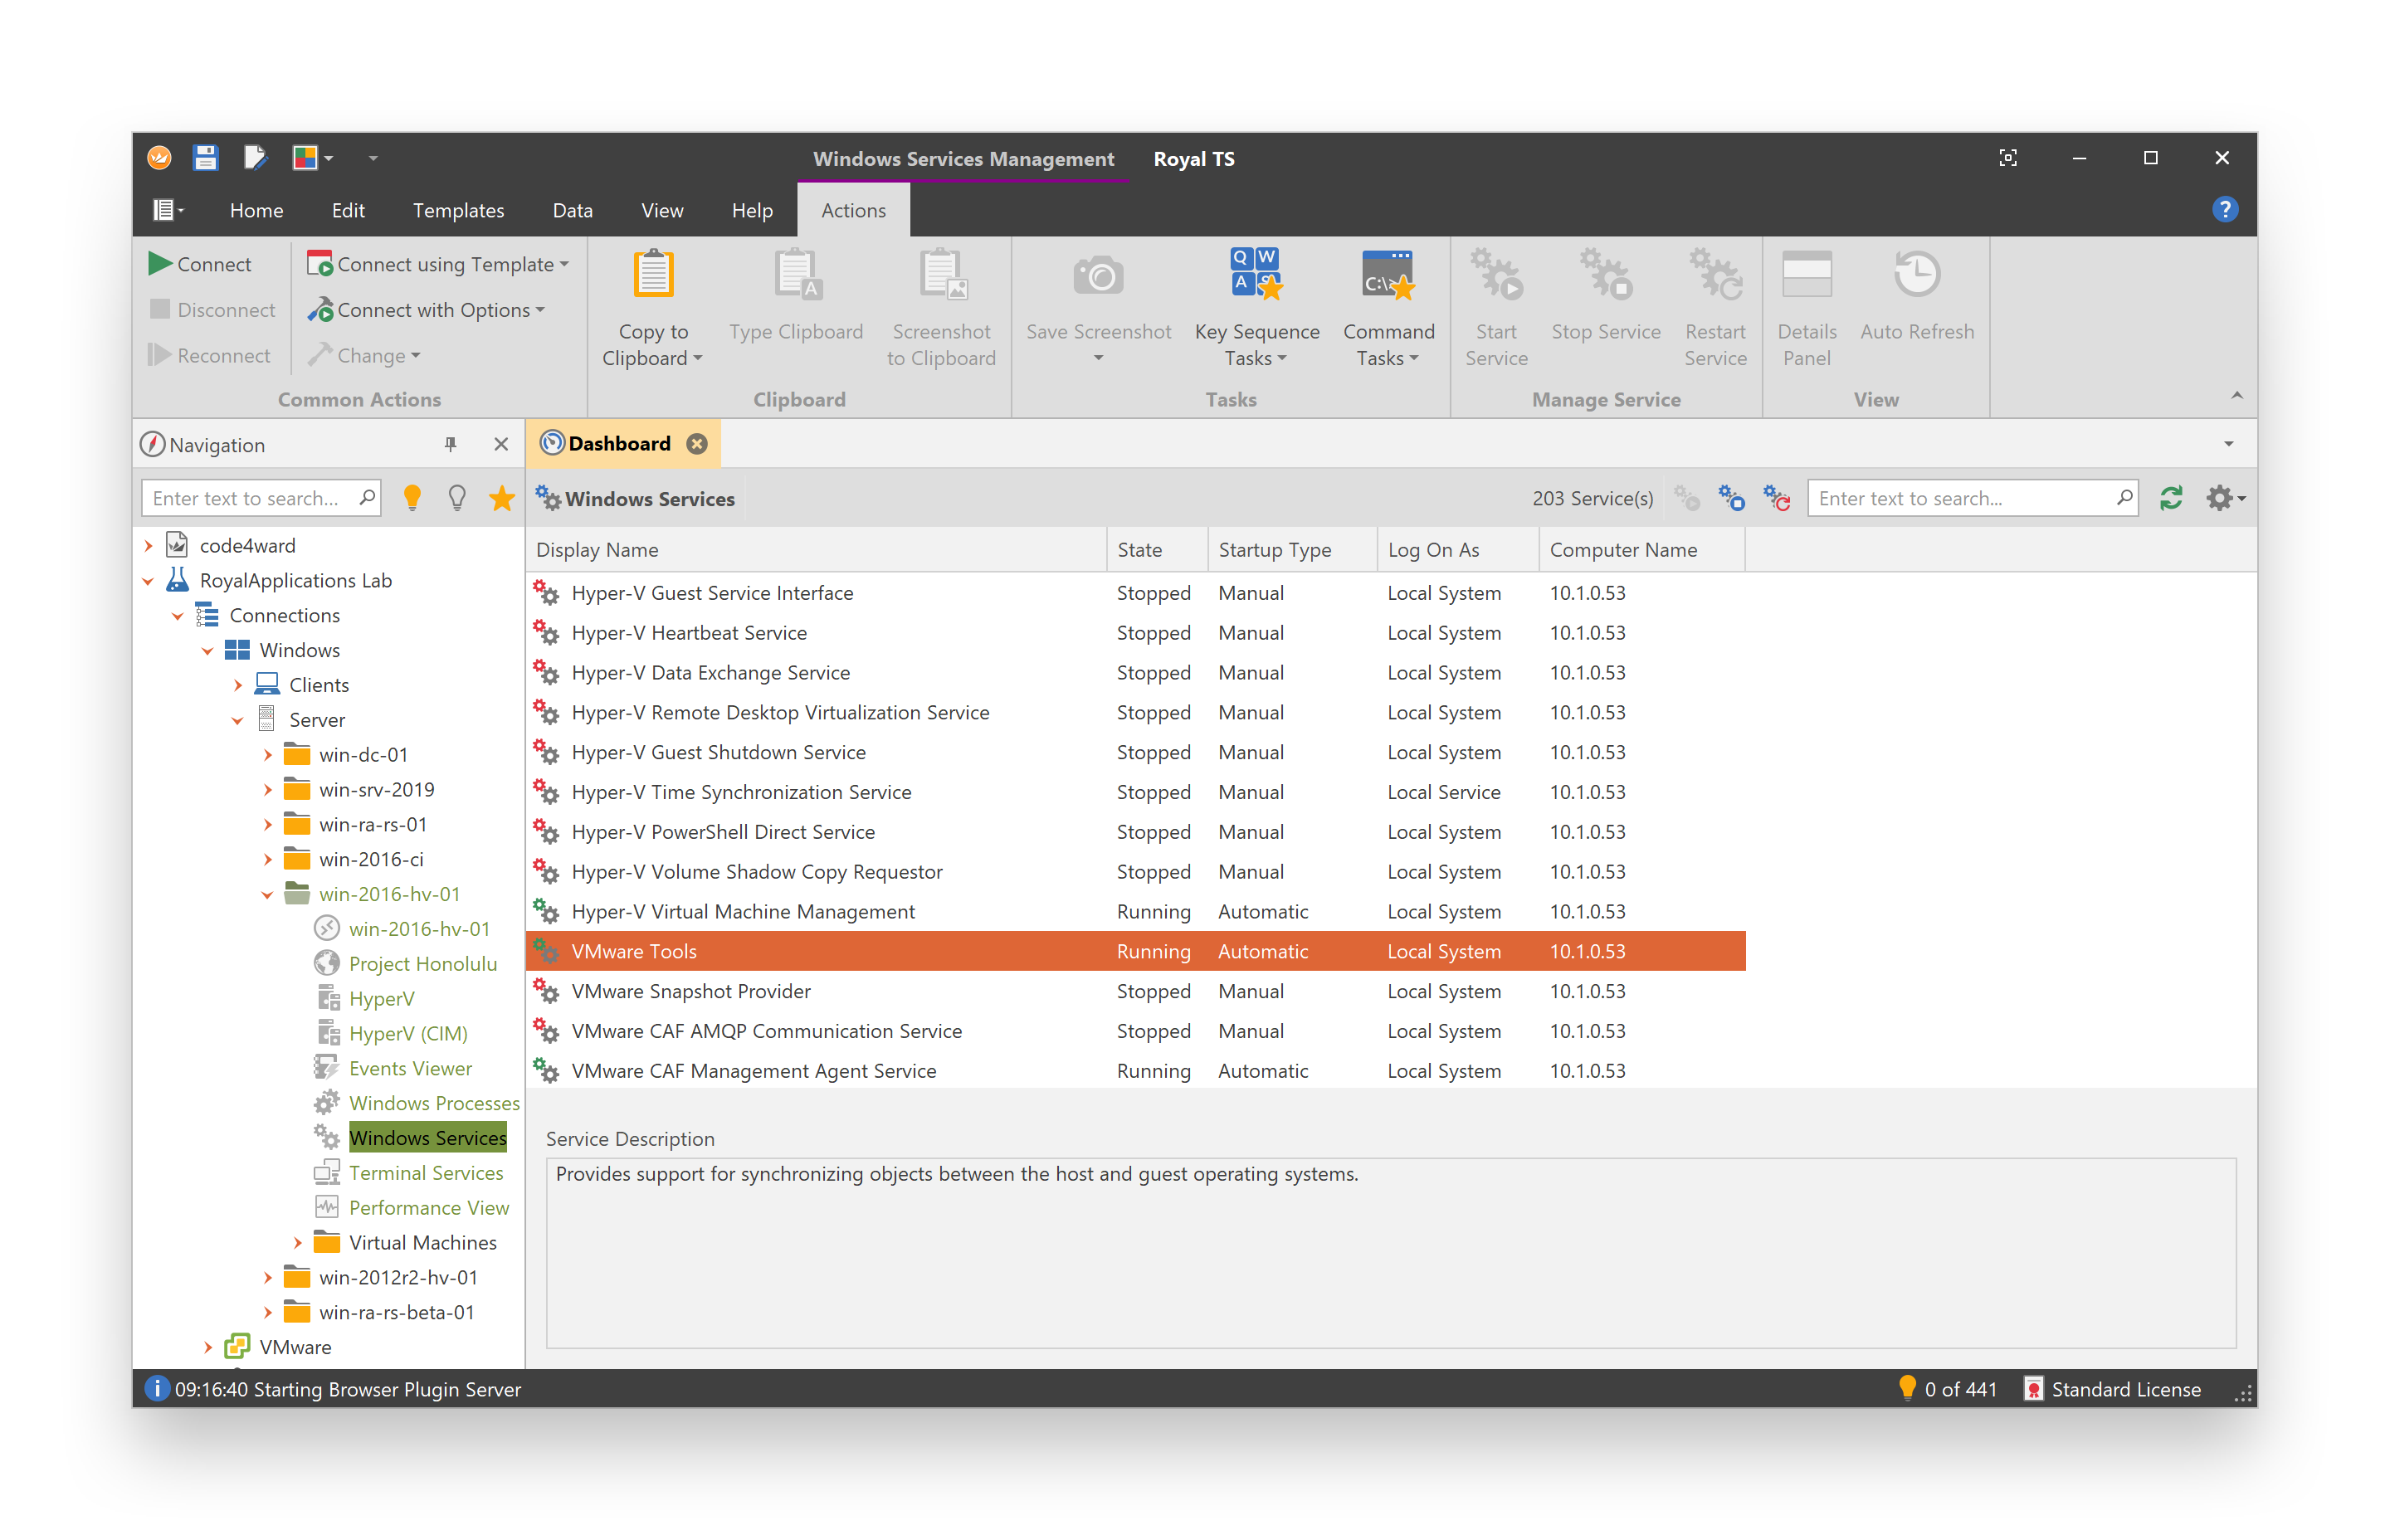Close the Navigation panel

click(502, 444)
